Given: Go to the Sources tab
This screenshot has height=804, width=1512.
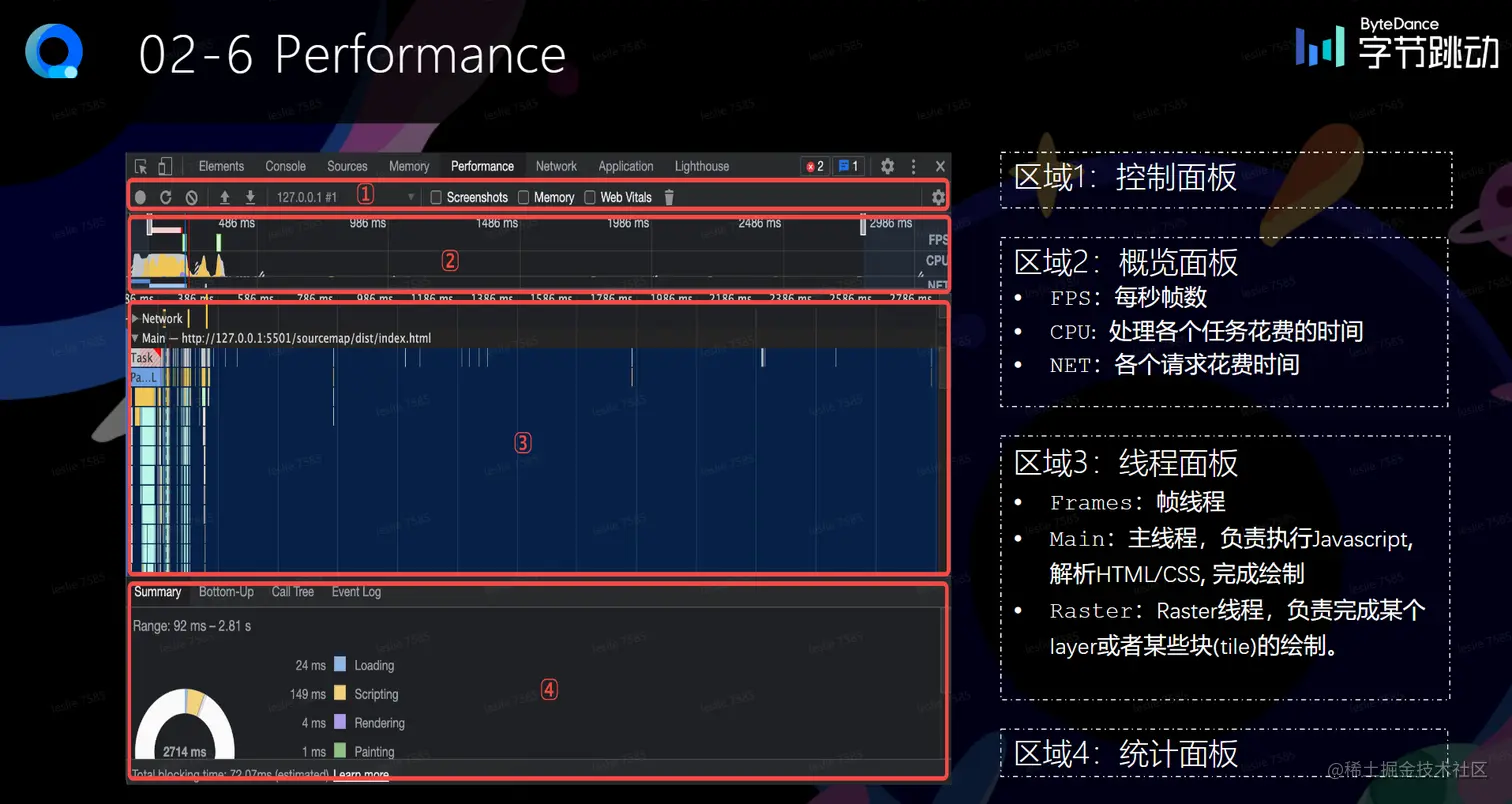Looking at the screenshot, I should (347, 166).
